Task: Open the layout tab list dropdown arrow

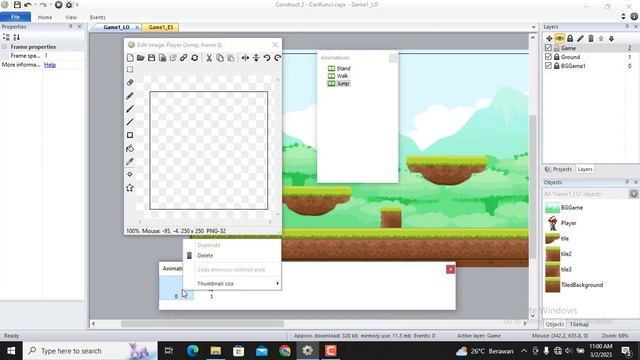Action: click(533, 27)
